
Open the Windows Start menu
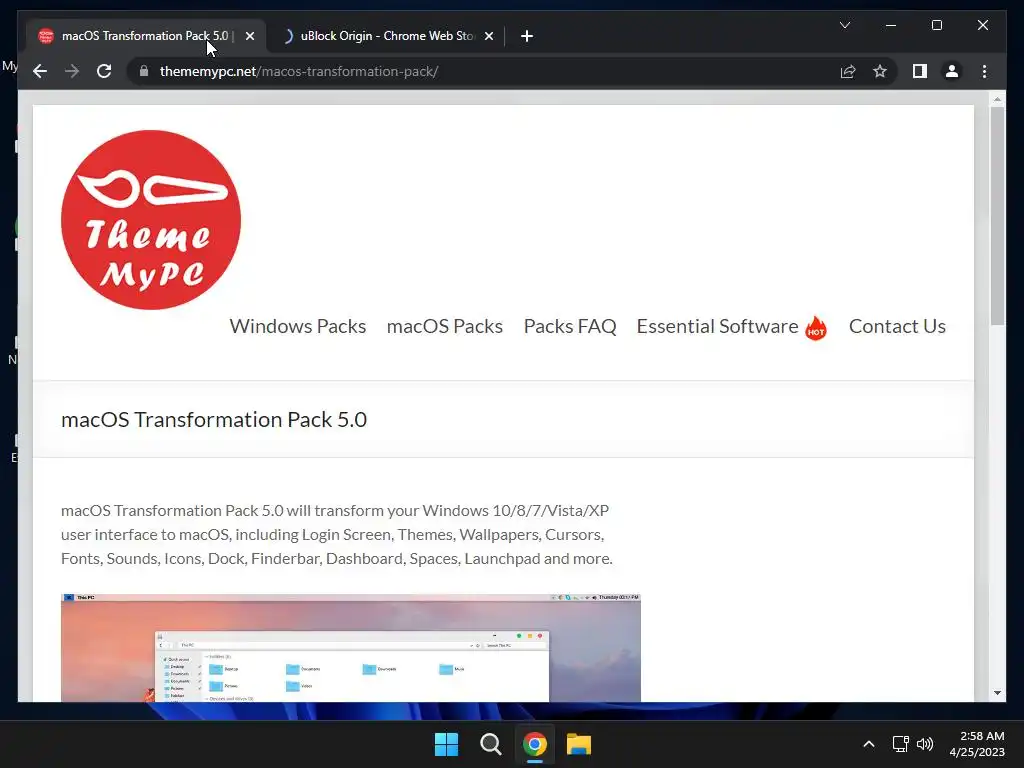tap(446, 744)
